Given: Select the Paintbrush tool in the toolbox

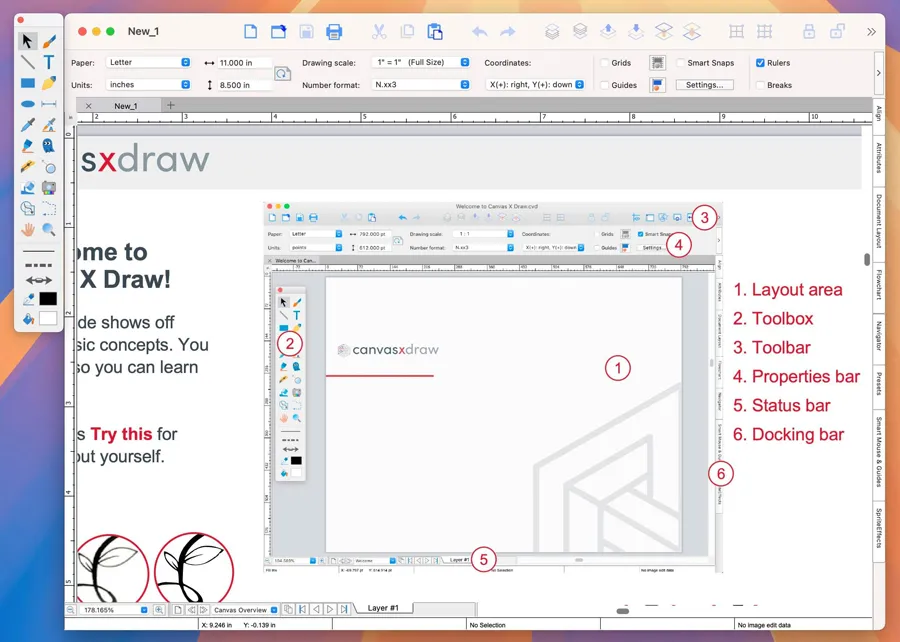Looking at the screenshot, I should (x=48, y=41).
